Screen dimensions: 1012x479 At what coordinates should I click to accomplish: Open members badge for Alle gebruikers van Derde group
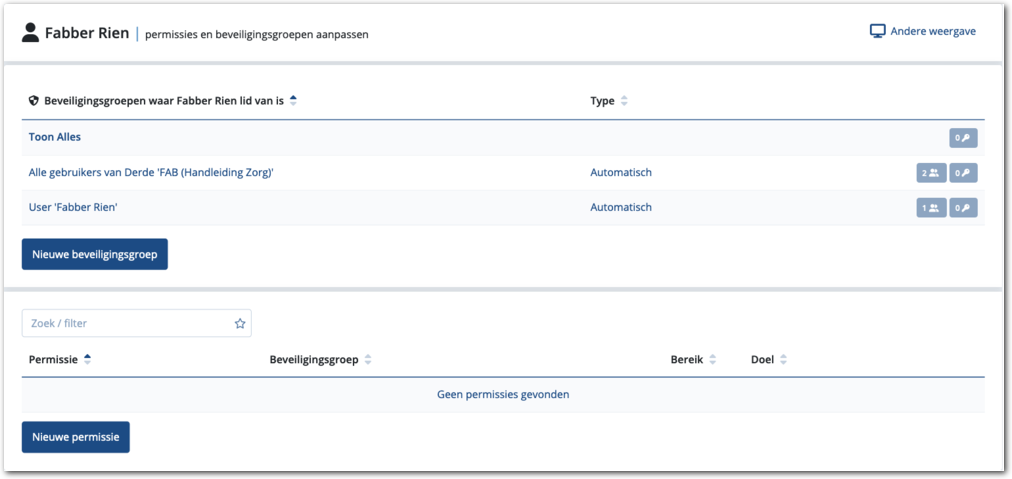coord(930,173)
